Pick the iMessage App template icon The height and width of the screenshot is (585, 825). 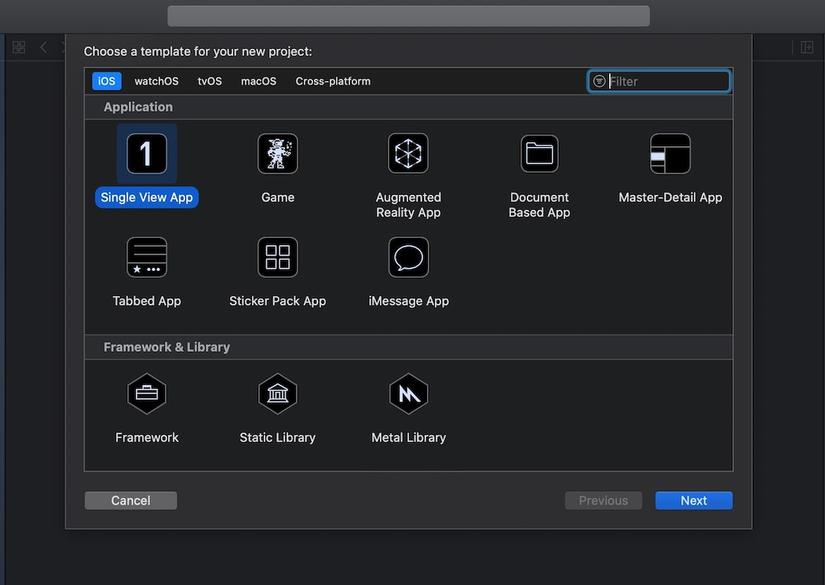[x=408, y=257]
